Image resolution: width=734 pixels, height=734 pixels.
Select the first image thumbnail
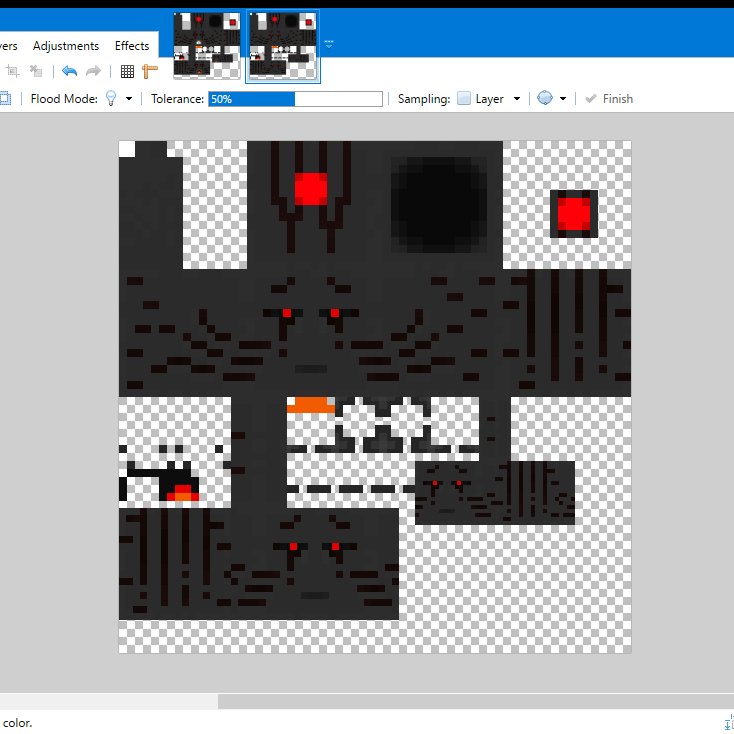(206, 45)
